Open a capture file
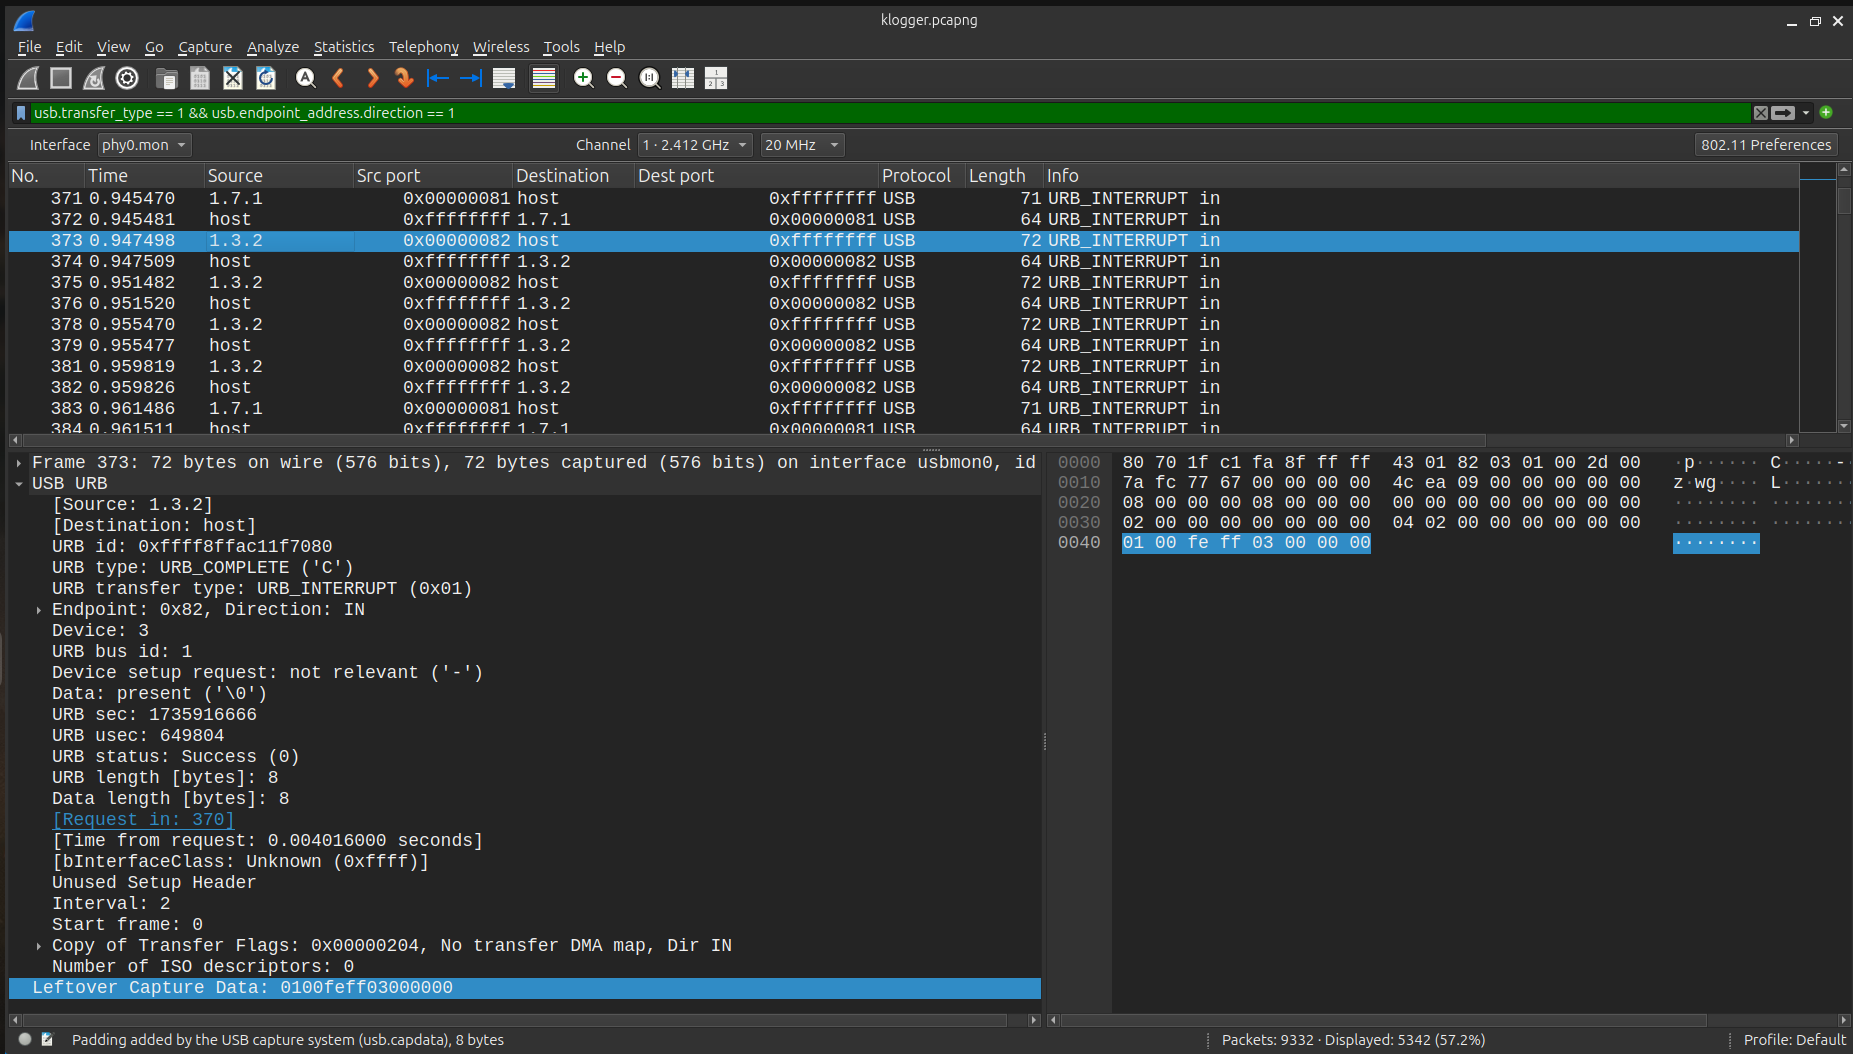 point(167,78)
